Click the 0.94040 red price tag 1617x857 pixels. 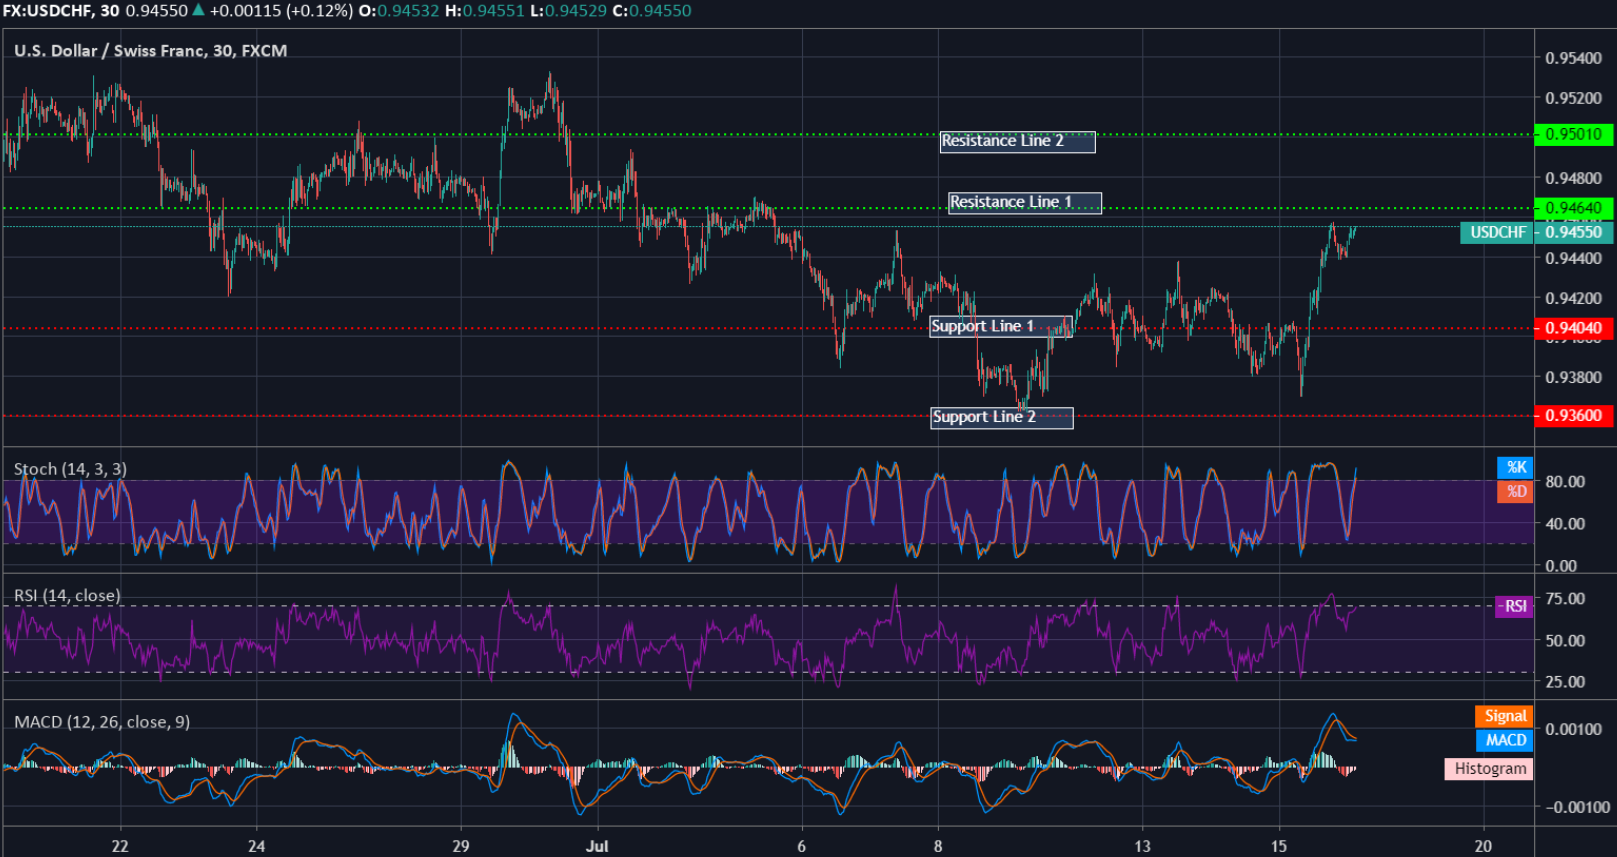(x=1573, y=328)
